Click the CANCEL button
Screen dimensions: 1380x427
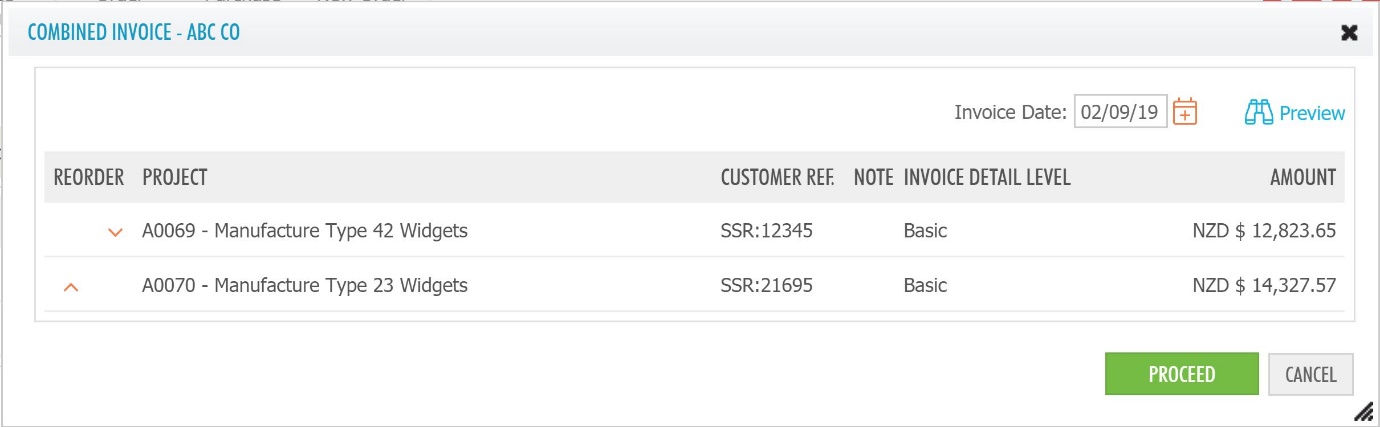pos(1310,375)
